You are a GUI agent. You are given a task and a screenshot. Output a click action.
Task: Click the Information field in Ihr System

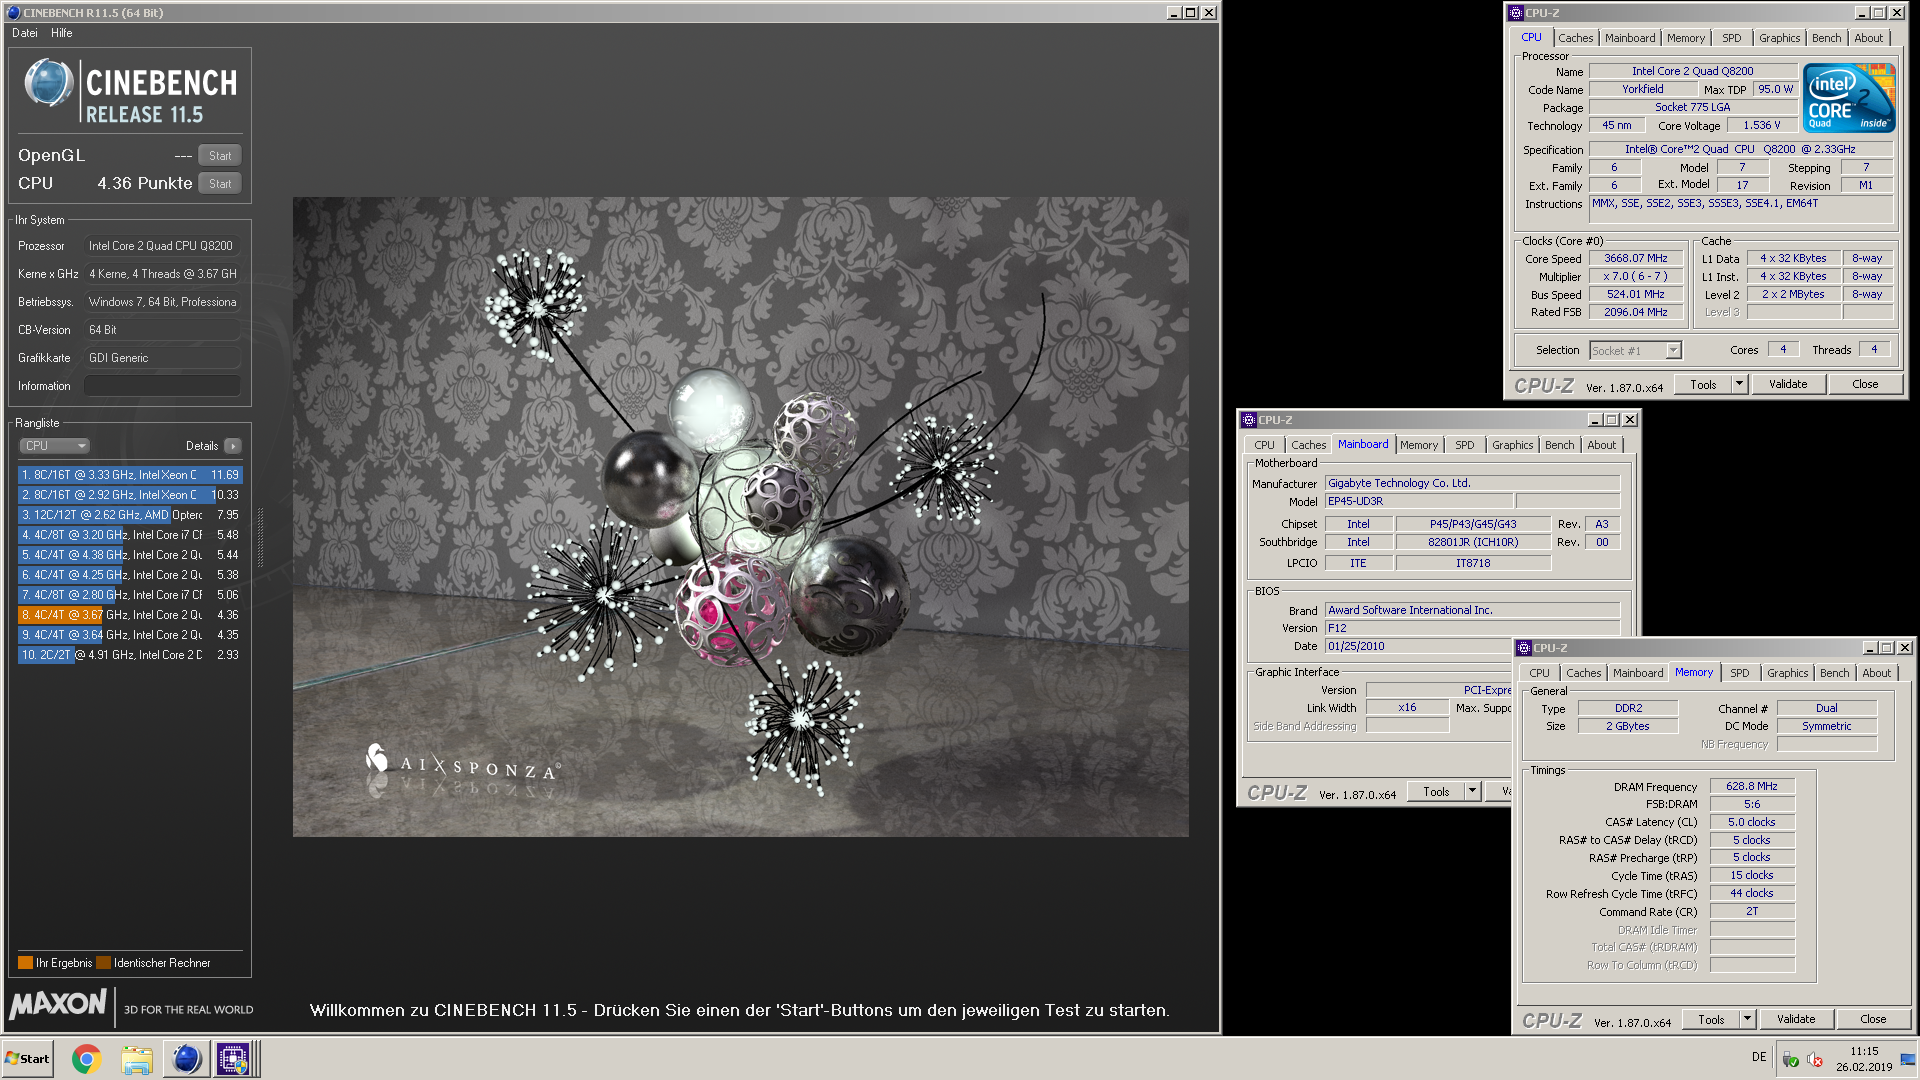[162, 386]
